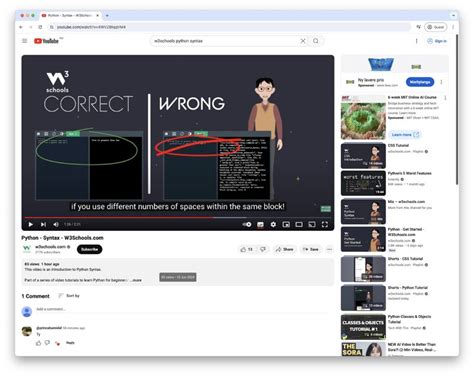Click the magnifier search button

coord(316,41)
